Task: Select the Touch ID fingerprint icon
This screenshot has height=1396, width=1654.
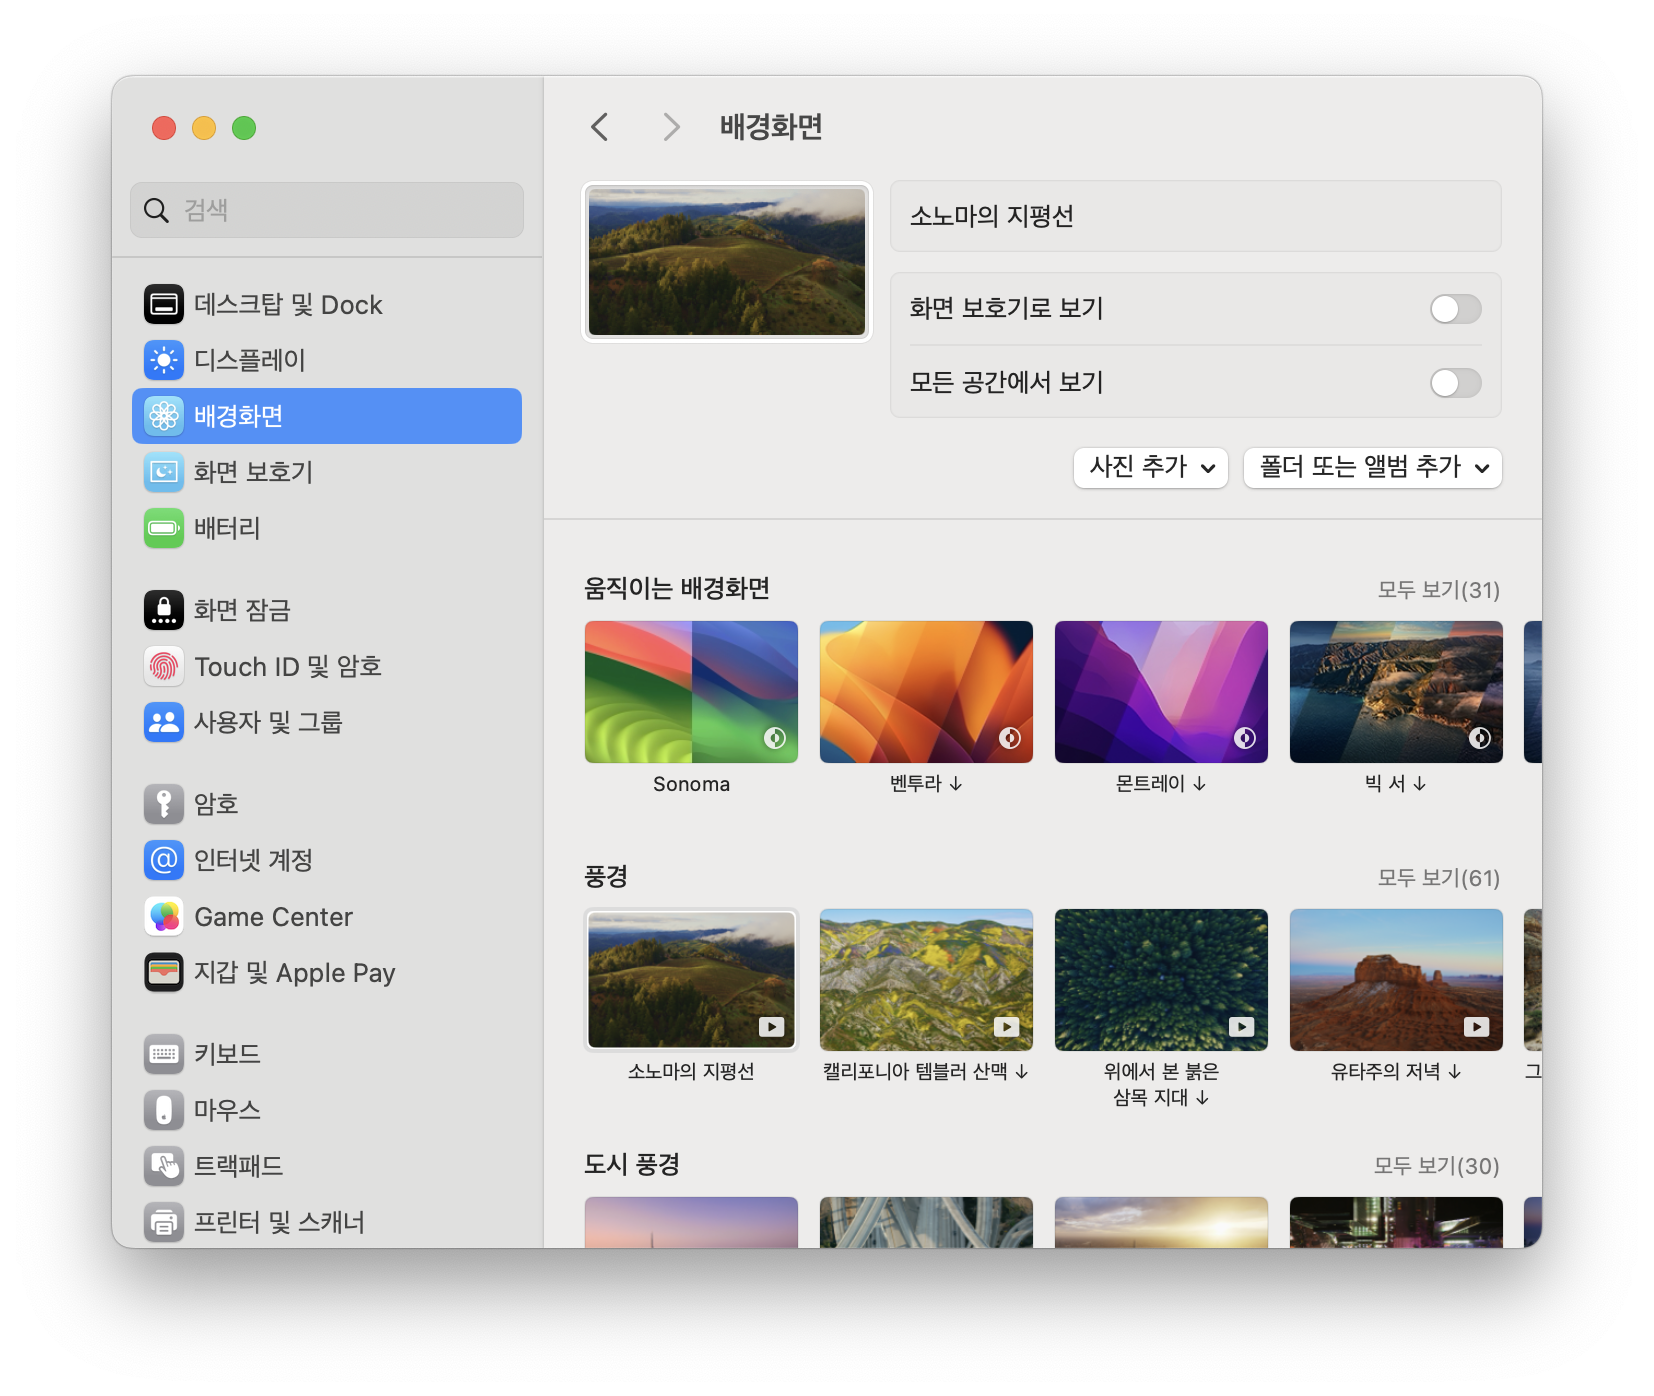Action: click(163, 666)
